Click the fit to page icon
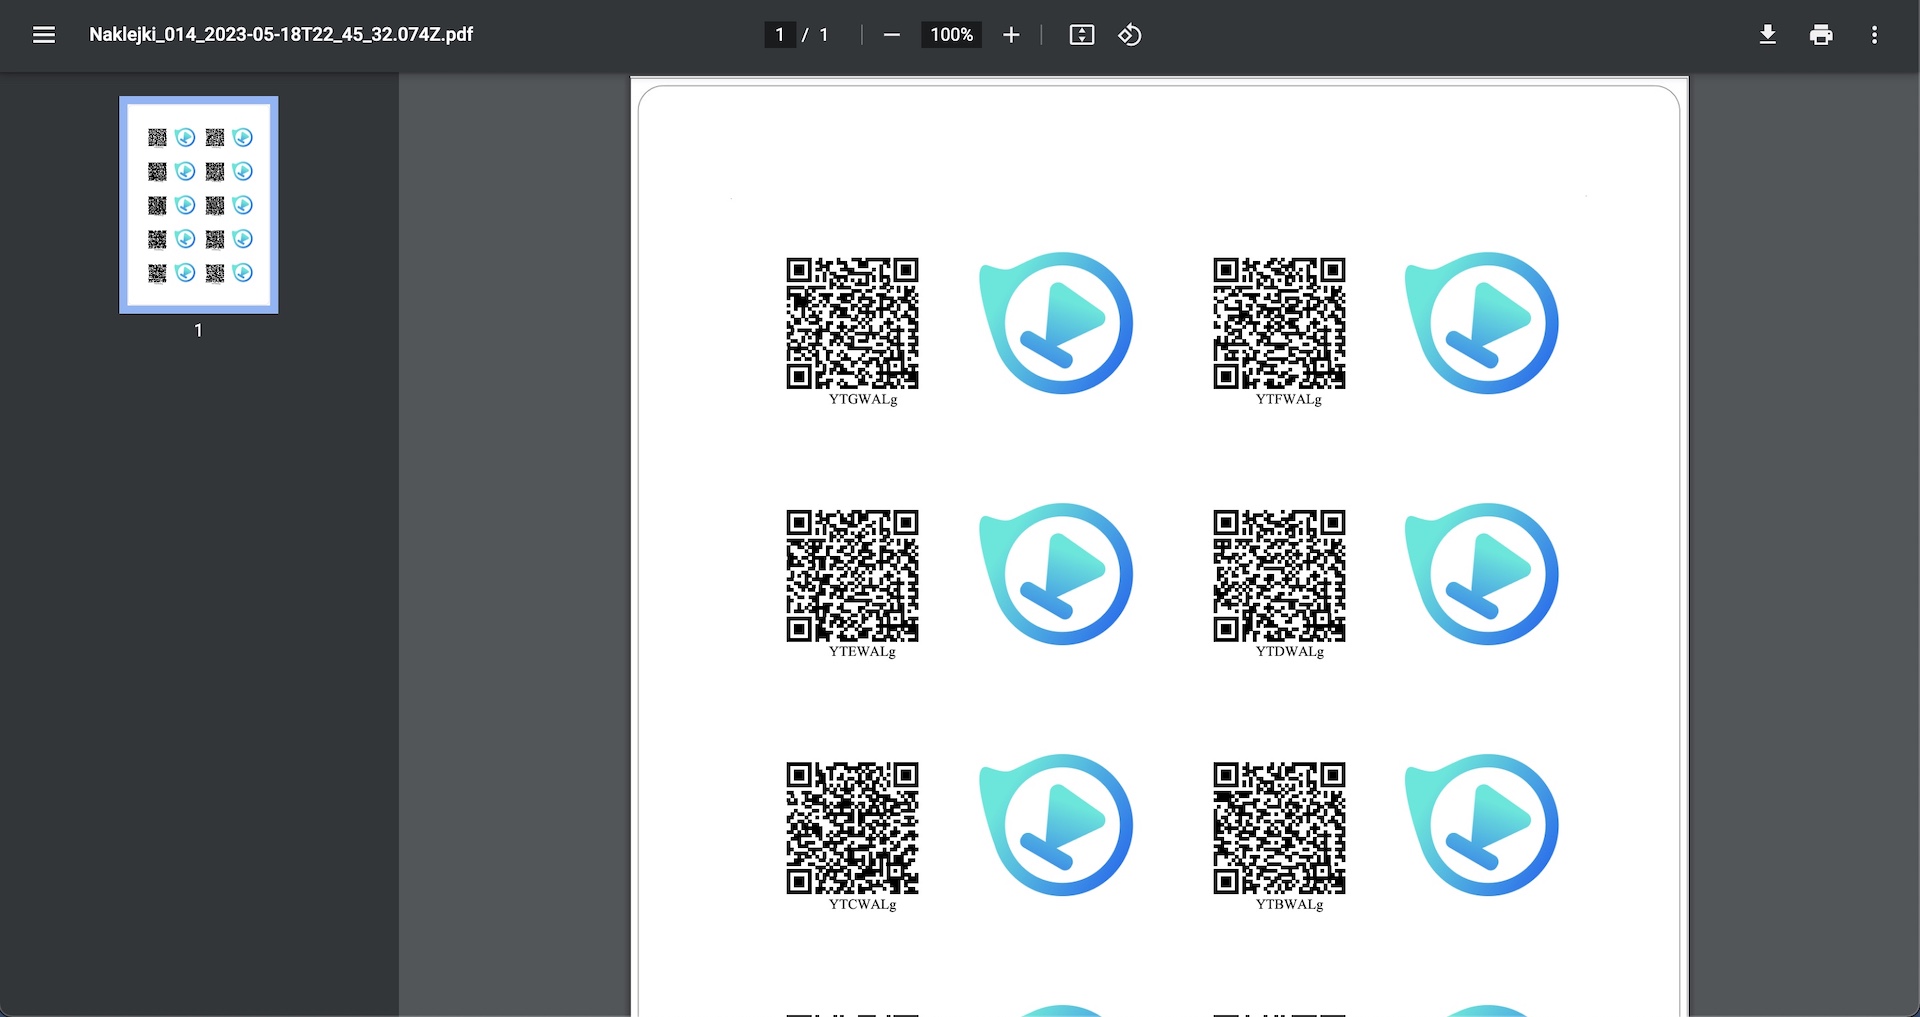The image size is (1920, 1017). click(x=1082, y=35)
